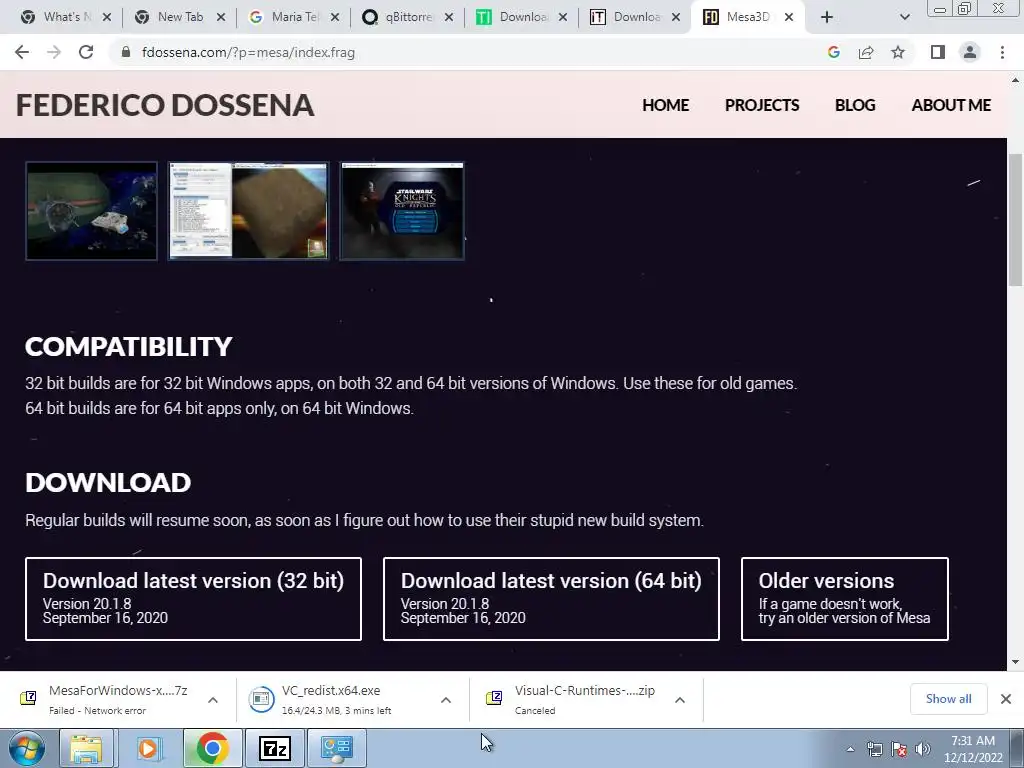Open the Chrome profile avatar
This screenshot has width=1024, height=768.
pyautogui.click(x=970, y=52)
